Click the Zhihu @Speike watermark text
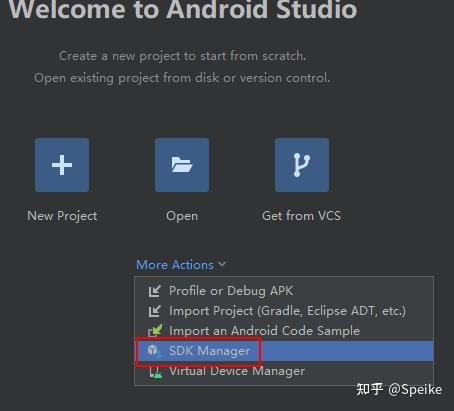The width and height of the screenshot is (454, 411). [x=399, y=389]
